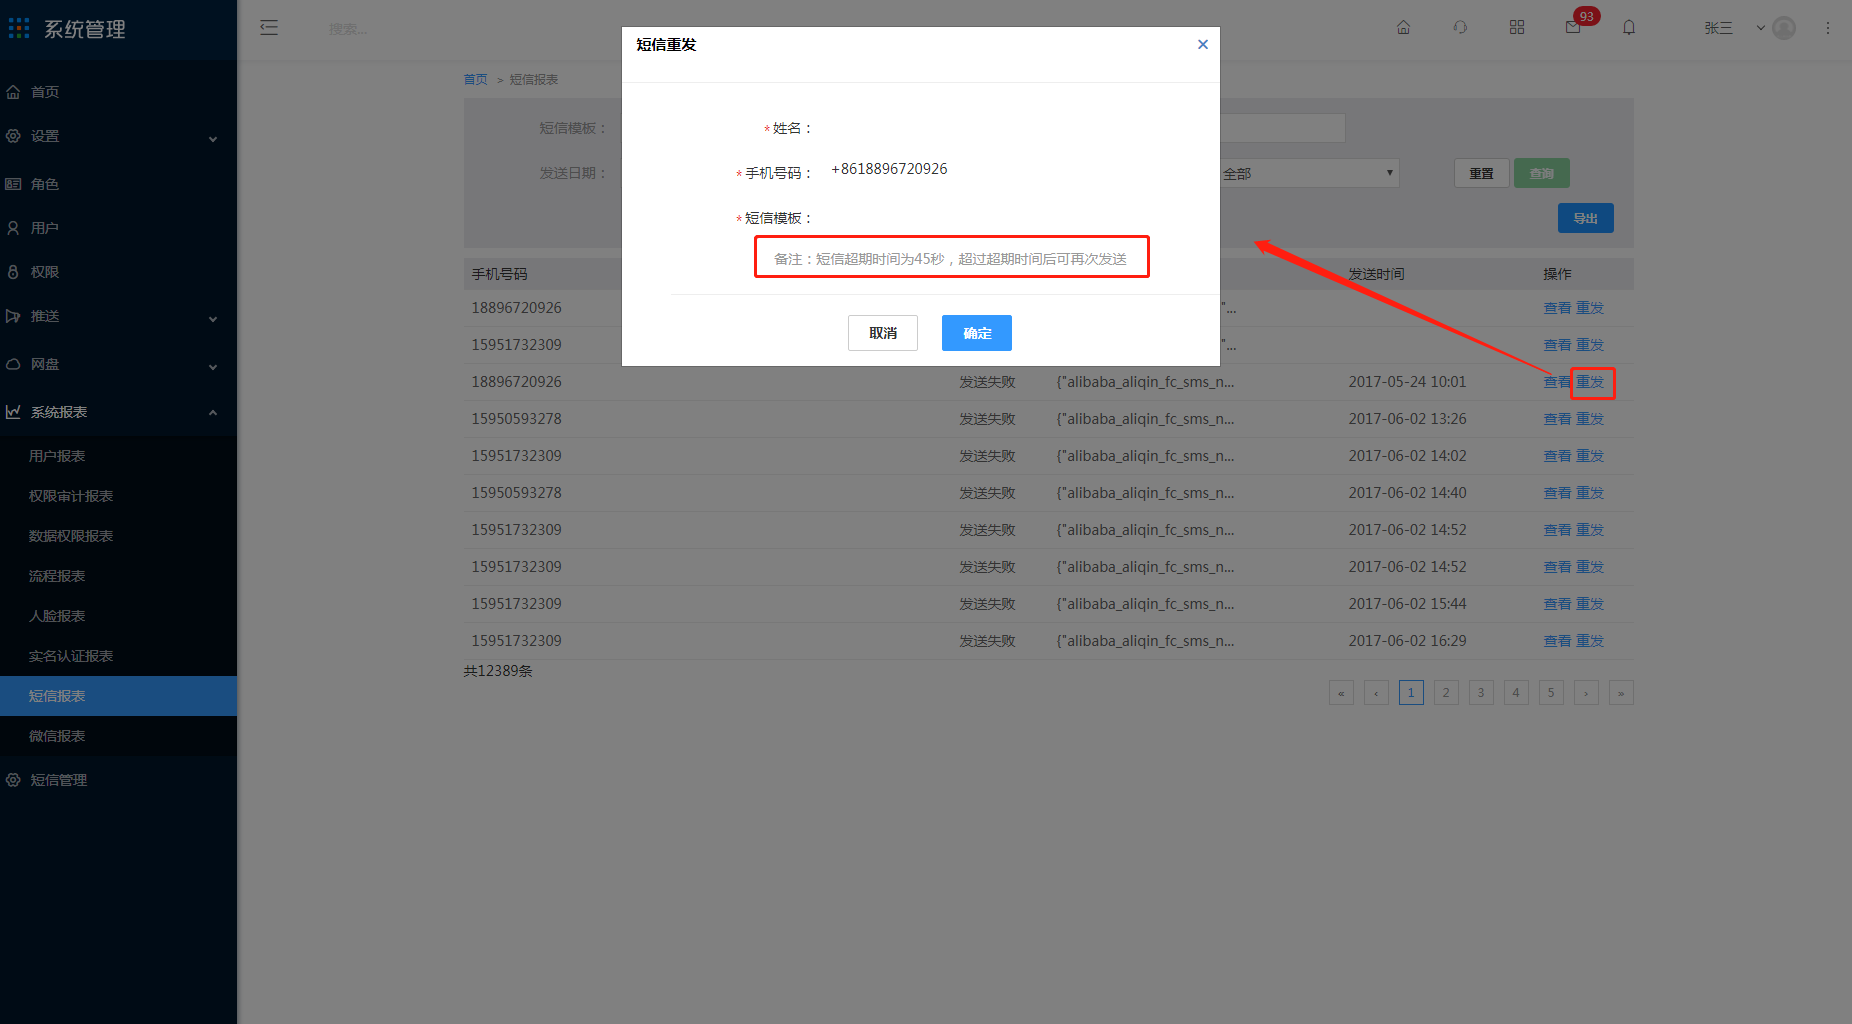
Task: Click 查看 for the 2017-06-02 13:26 row
Action: pos(1557,419)
